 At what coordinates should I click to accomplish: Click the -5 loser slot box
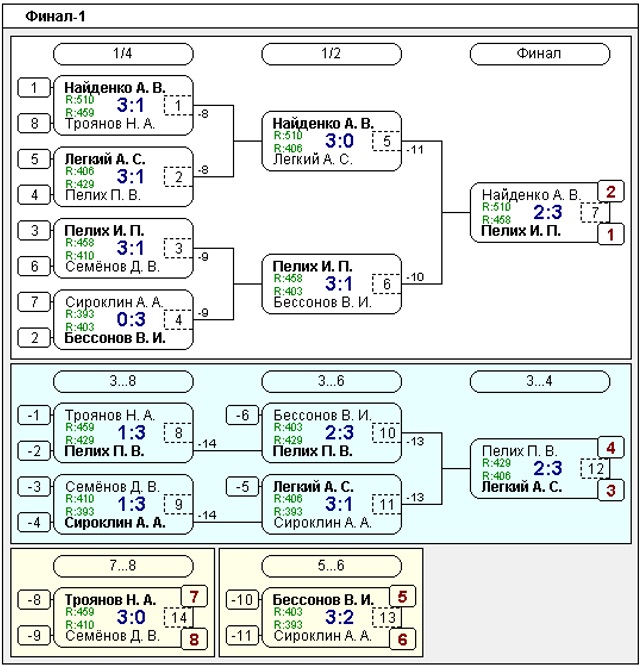pos(242,486)
